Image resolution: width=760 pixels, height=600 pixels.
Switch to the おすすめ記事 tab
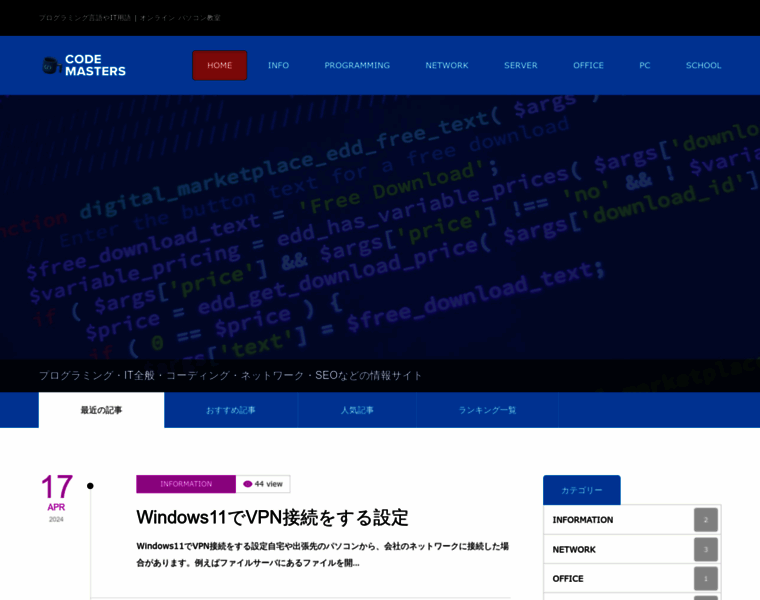(231, 410)
